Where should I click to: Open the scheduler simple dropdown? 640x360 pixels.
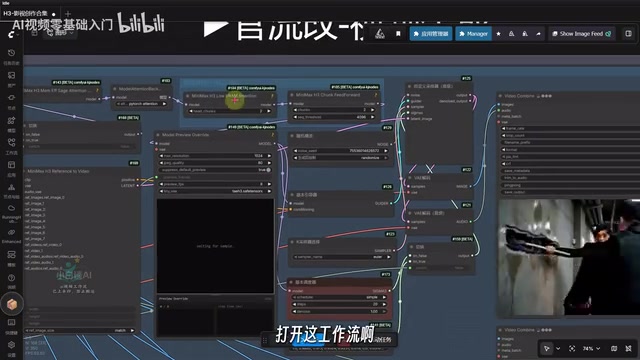point(340,297)
